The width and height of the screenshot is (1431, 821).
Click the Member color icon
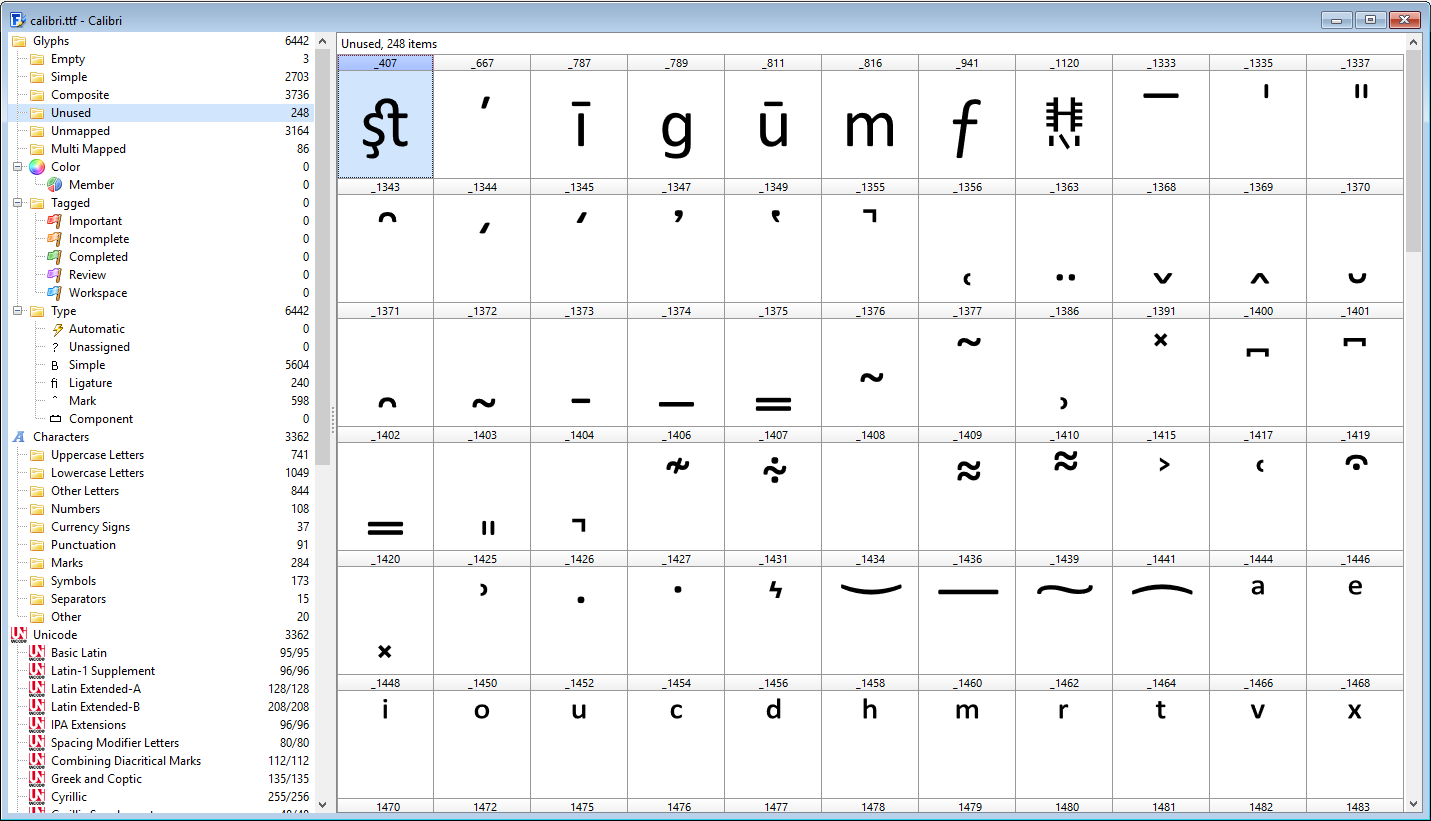pyautogui.click(x=55, y=185)
